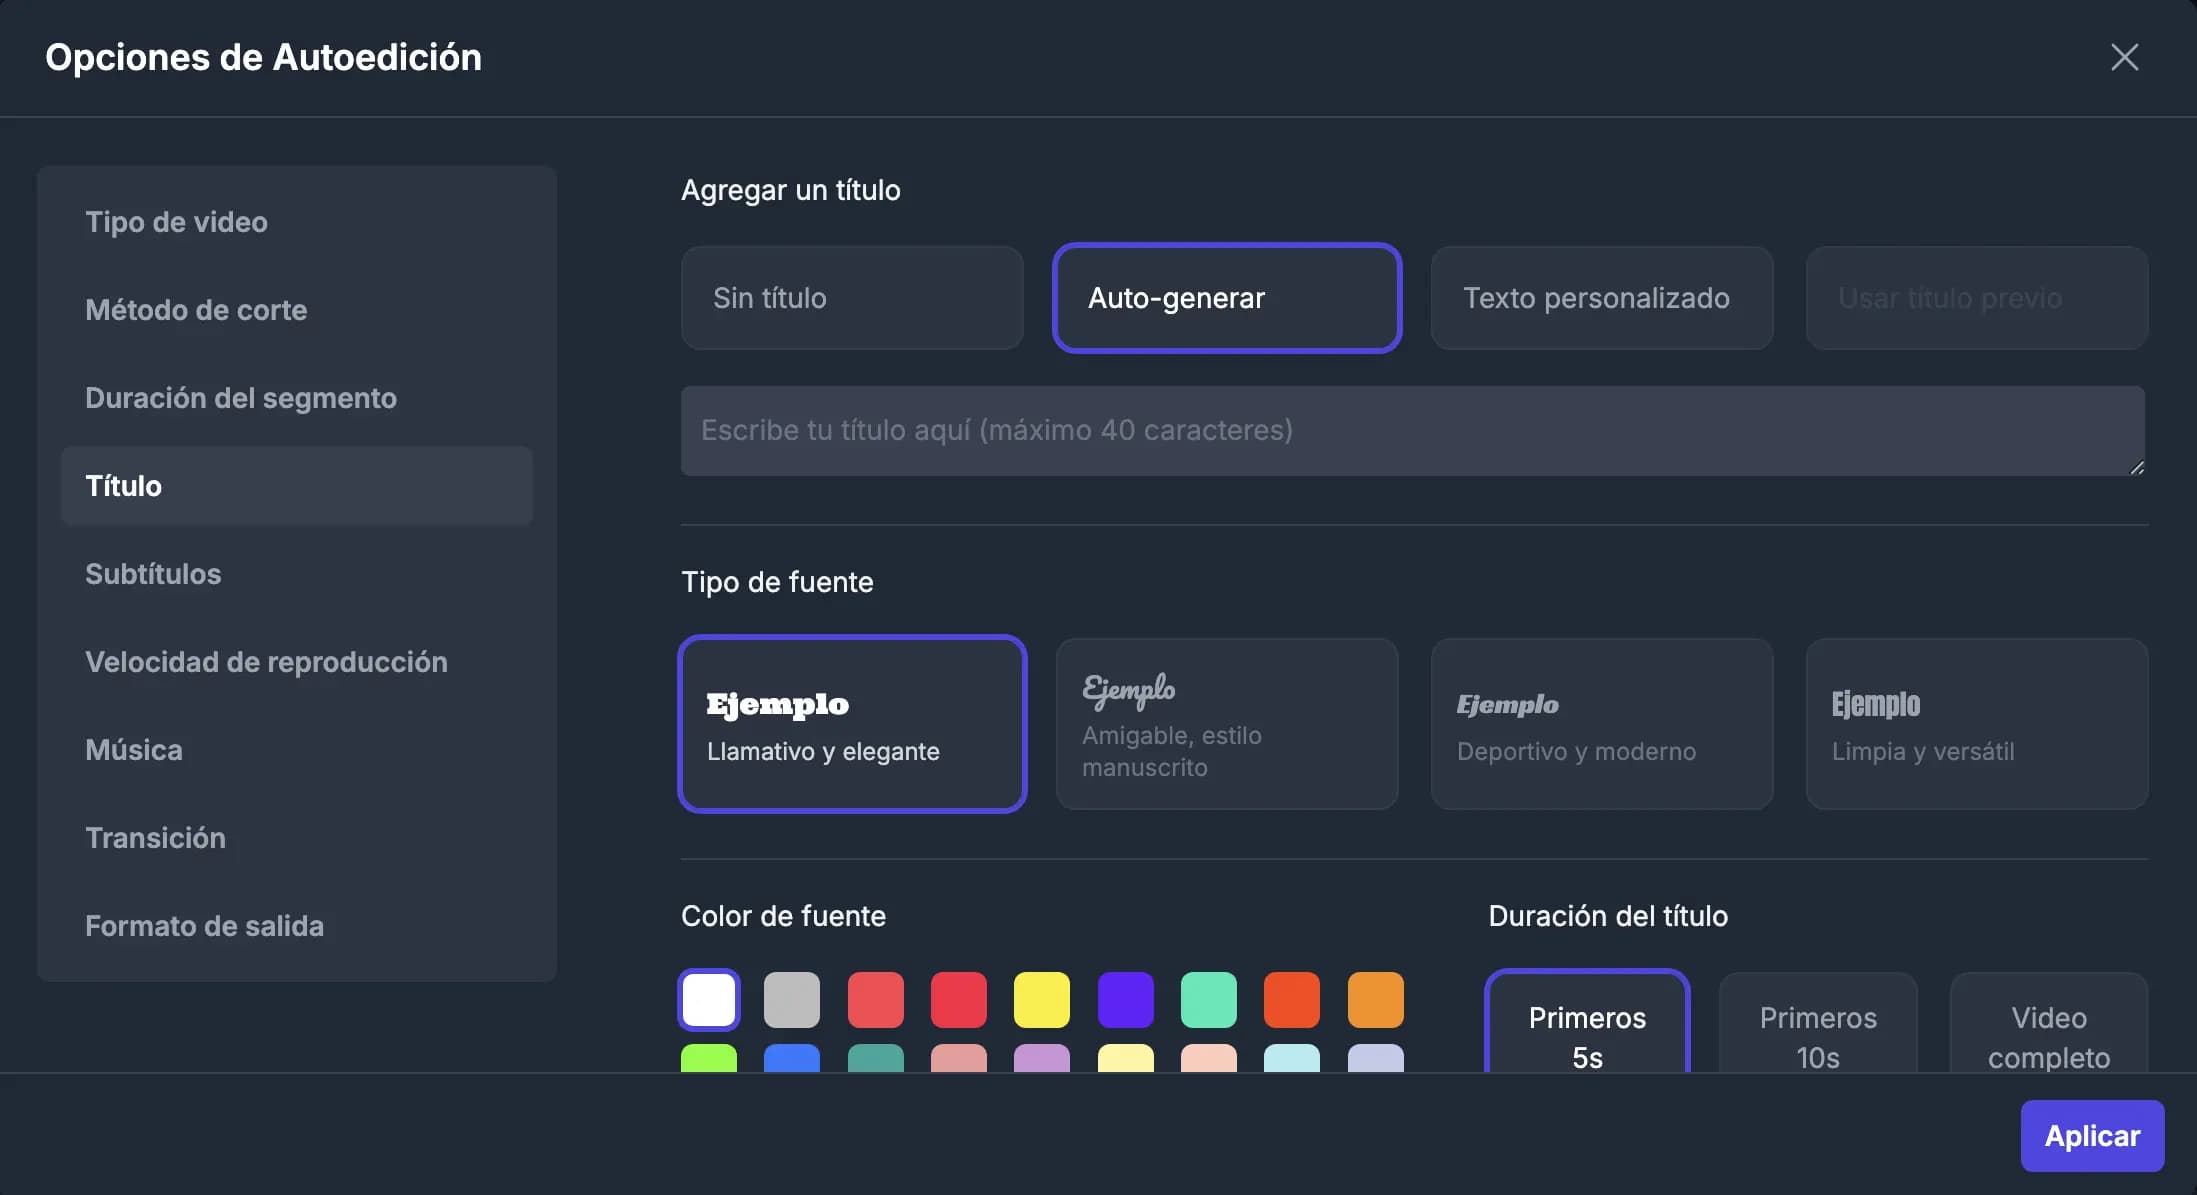
Task: Choose Auto-generar for the title
Action: point(1226,298)
